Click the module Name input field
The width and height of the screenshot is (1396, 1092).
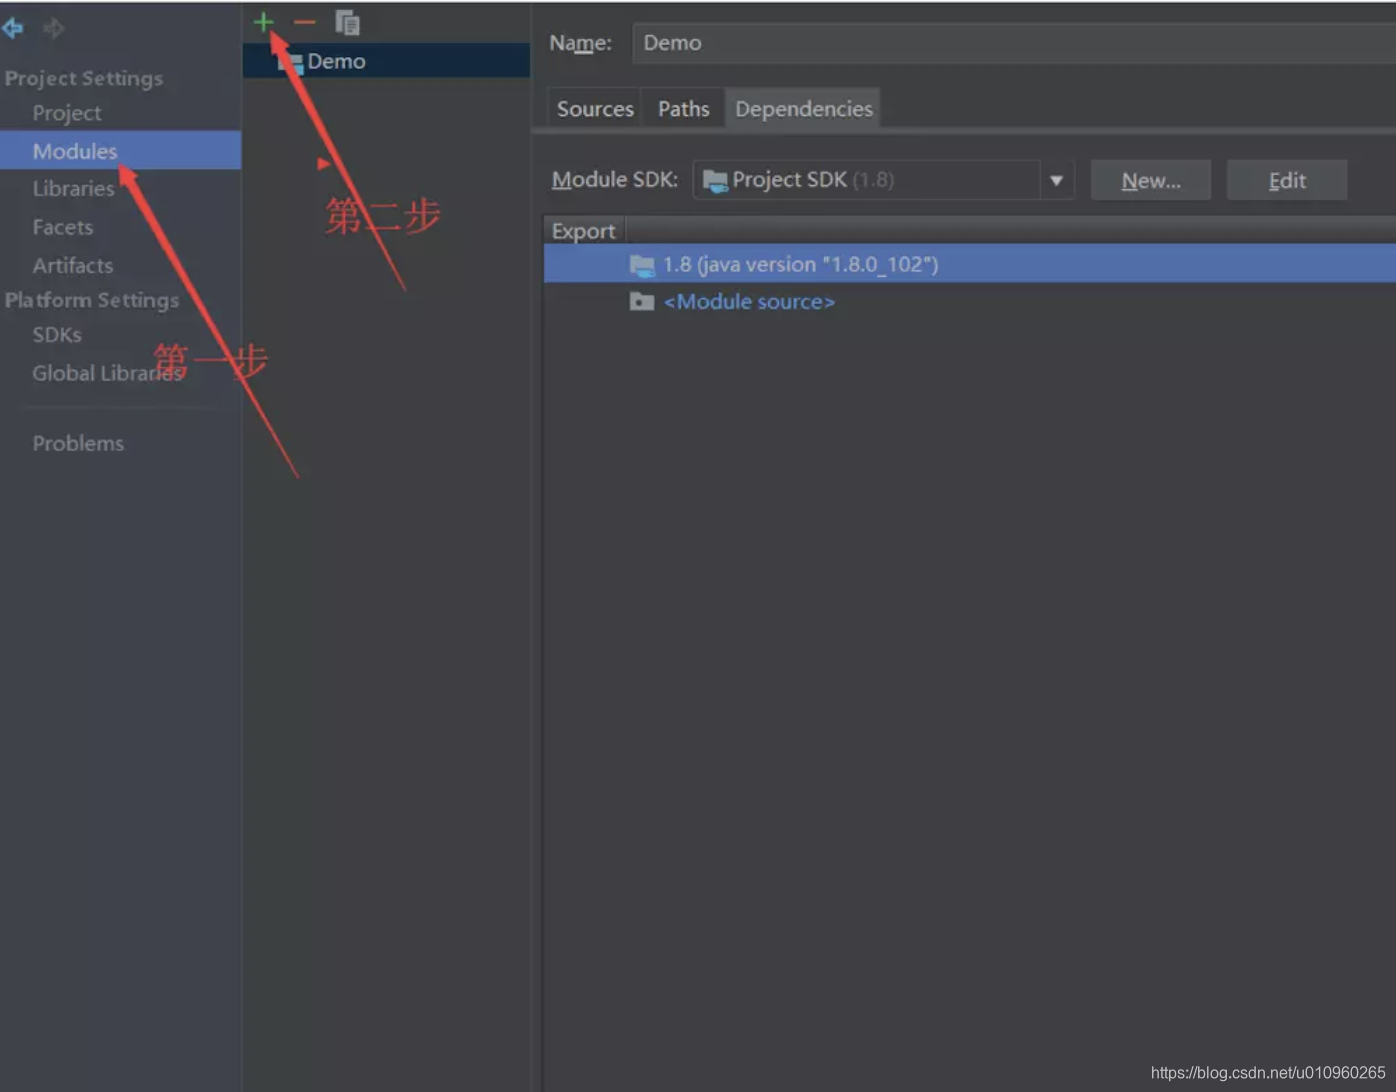(x=1014, y=43)
